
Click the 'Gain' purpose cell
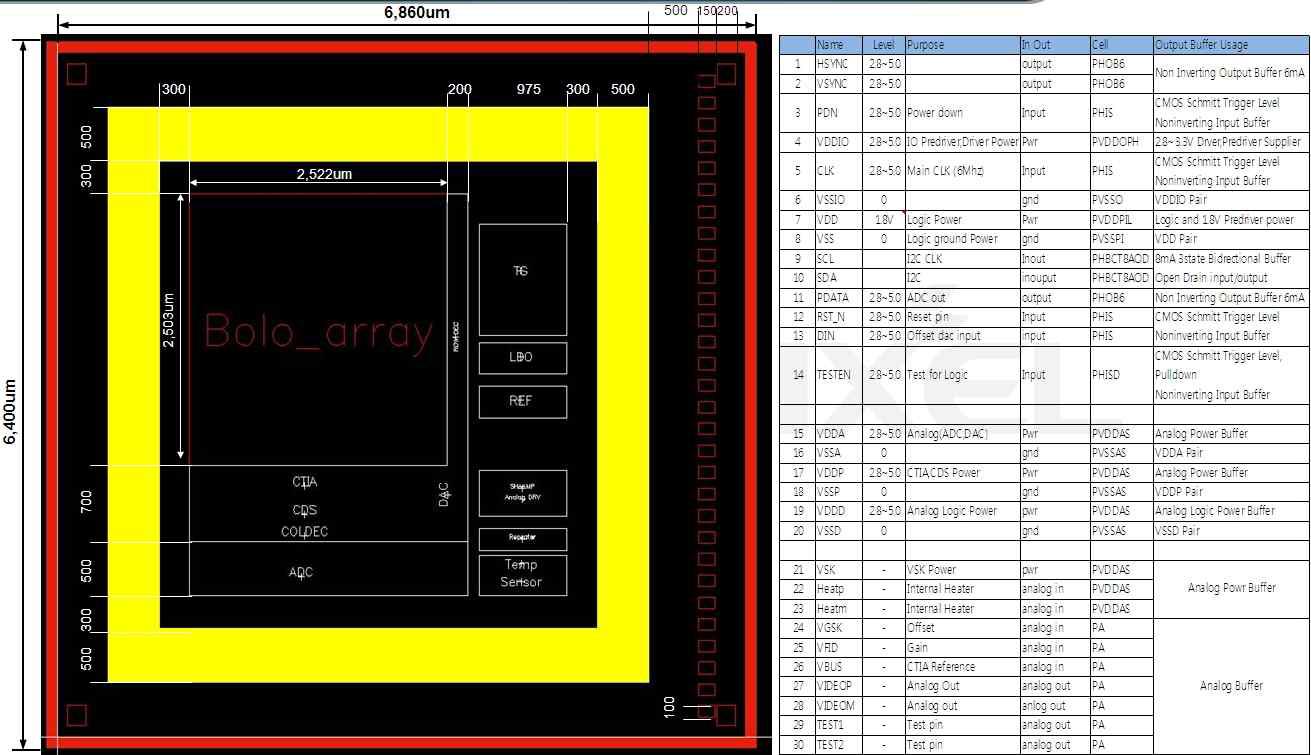pyautogui.click(x=962, y=647)
